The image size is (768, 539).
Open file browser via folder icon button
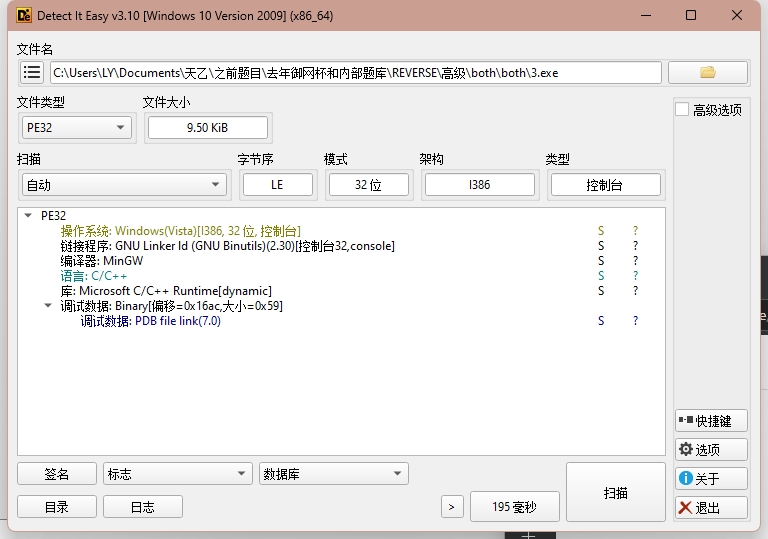[x=708, y=73]
